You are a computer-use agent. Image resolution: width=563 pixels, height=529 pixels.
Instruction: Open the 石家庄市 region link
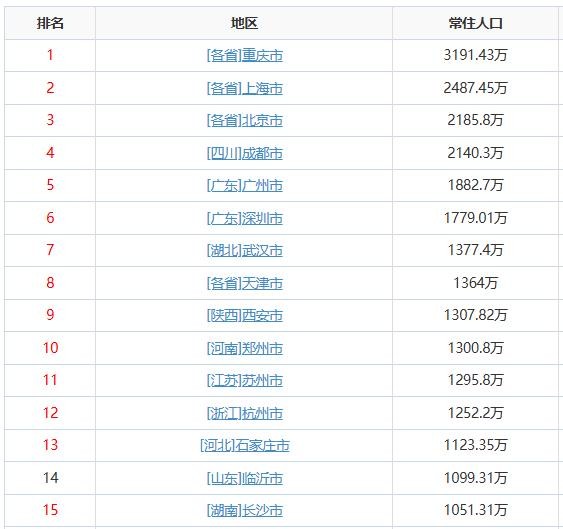coord(245,446)
